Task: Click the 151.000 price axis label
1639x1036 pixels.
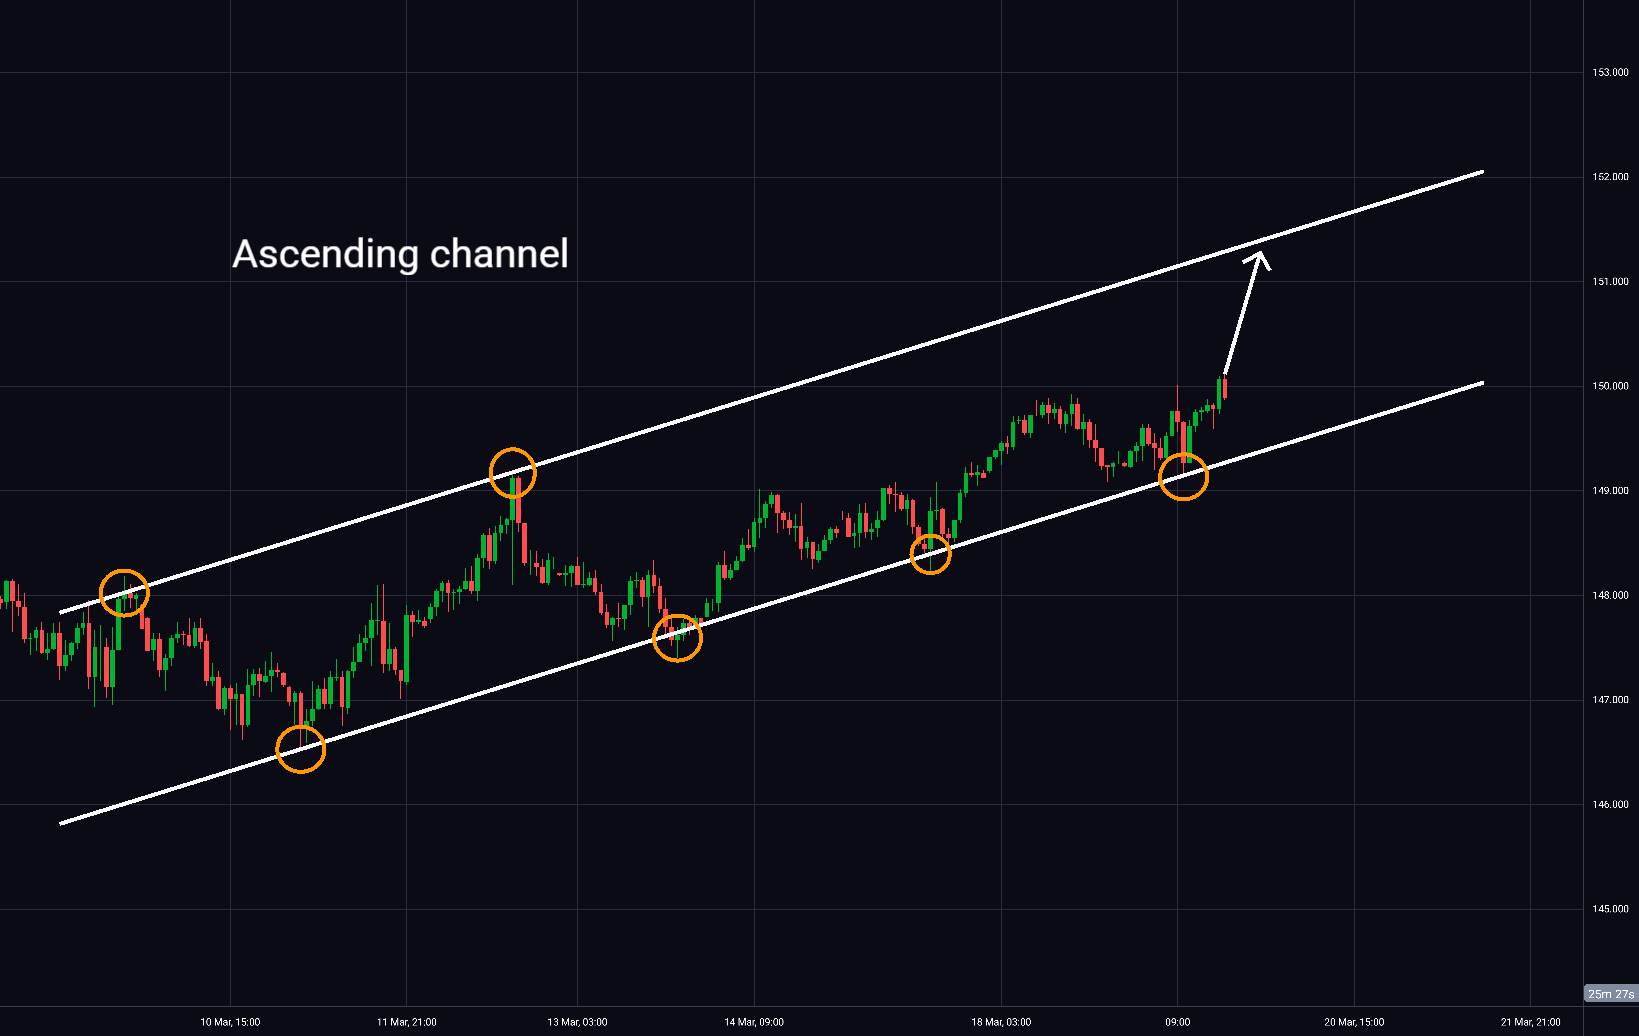Action: 1610,282
